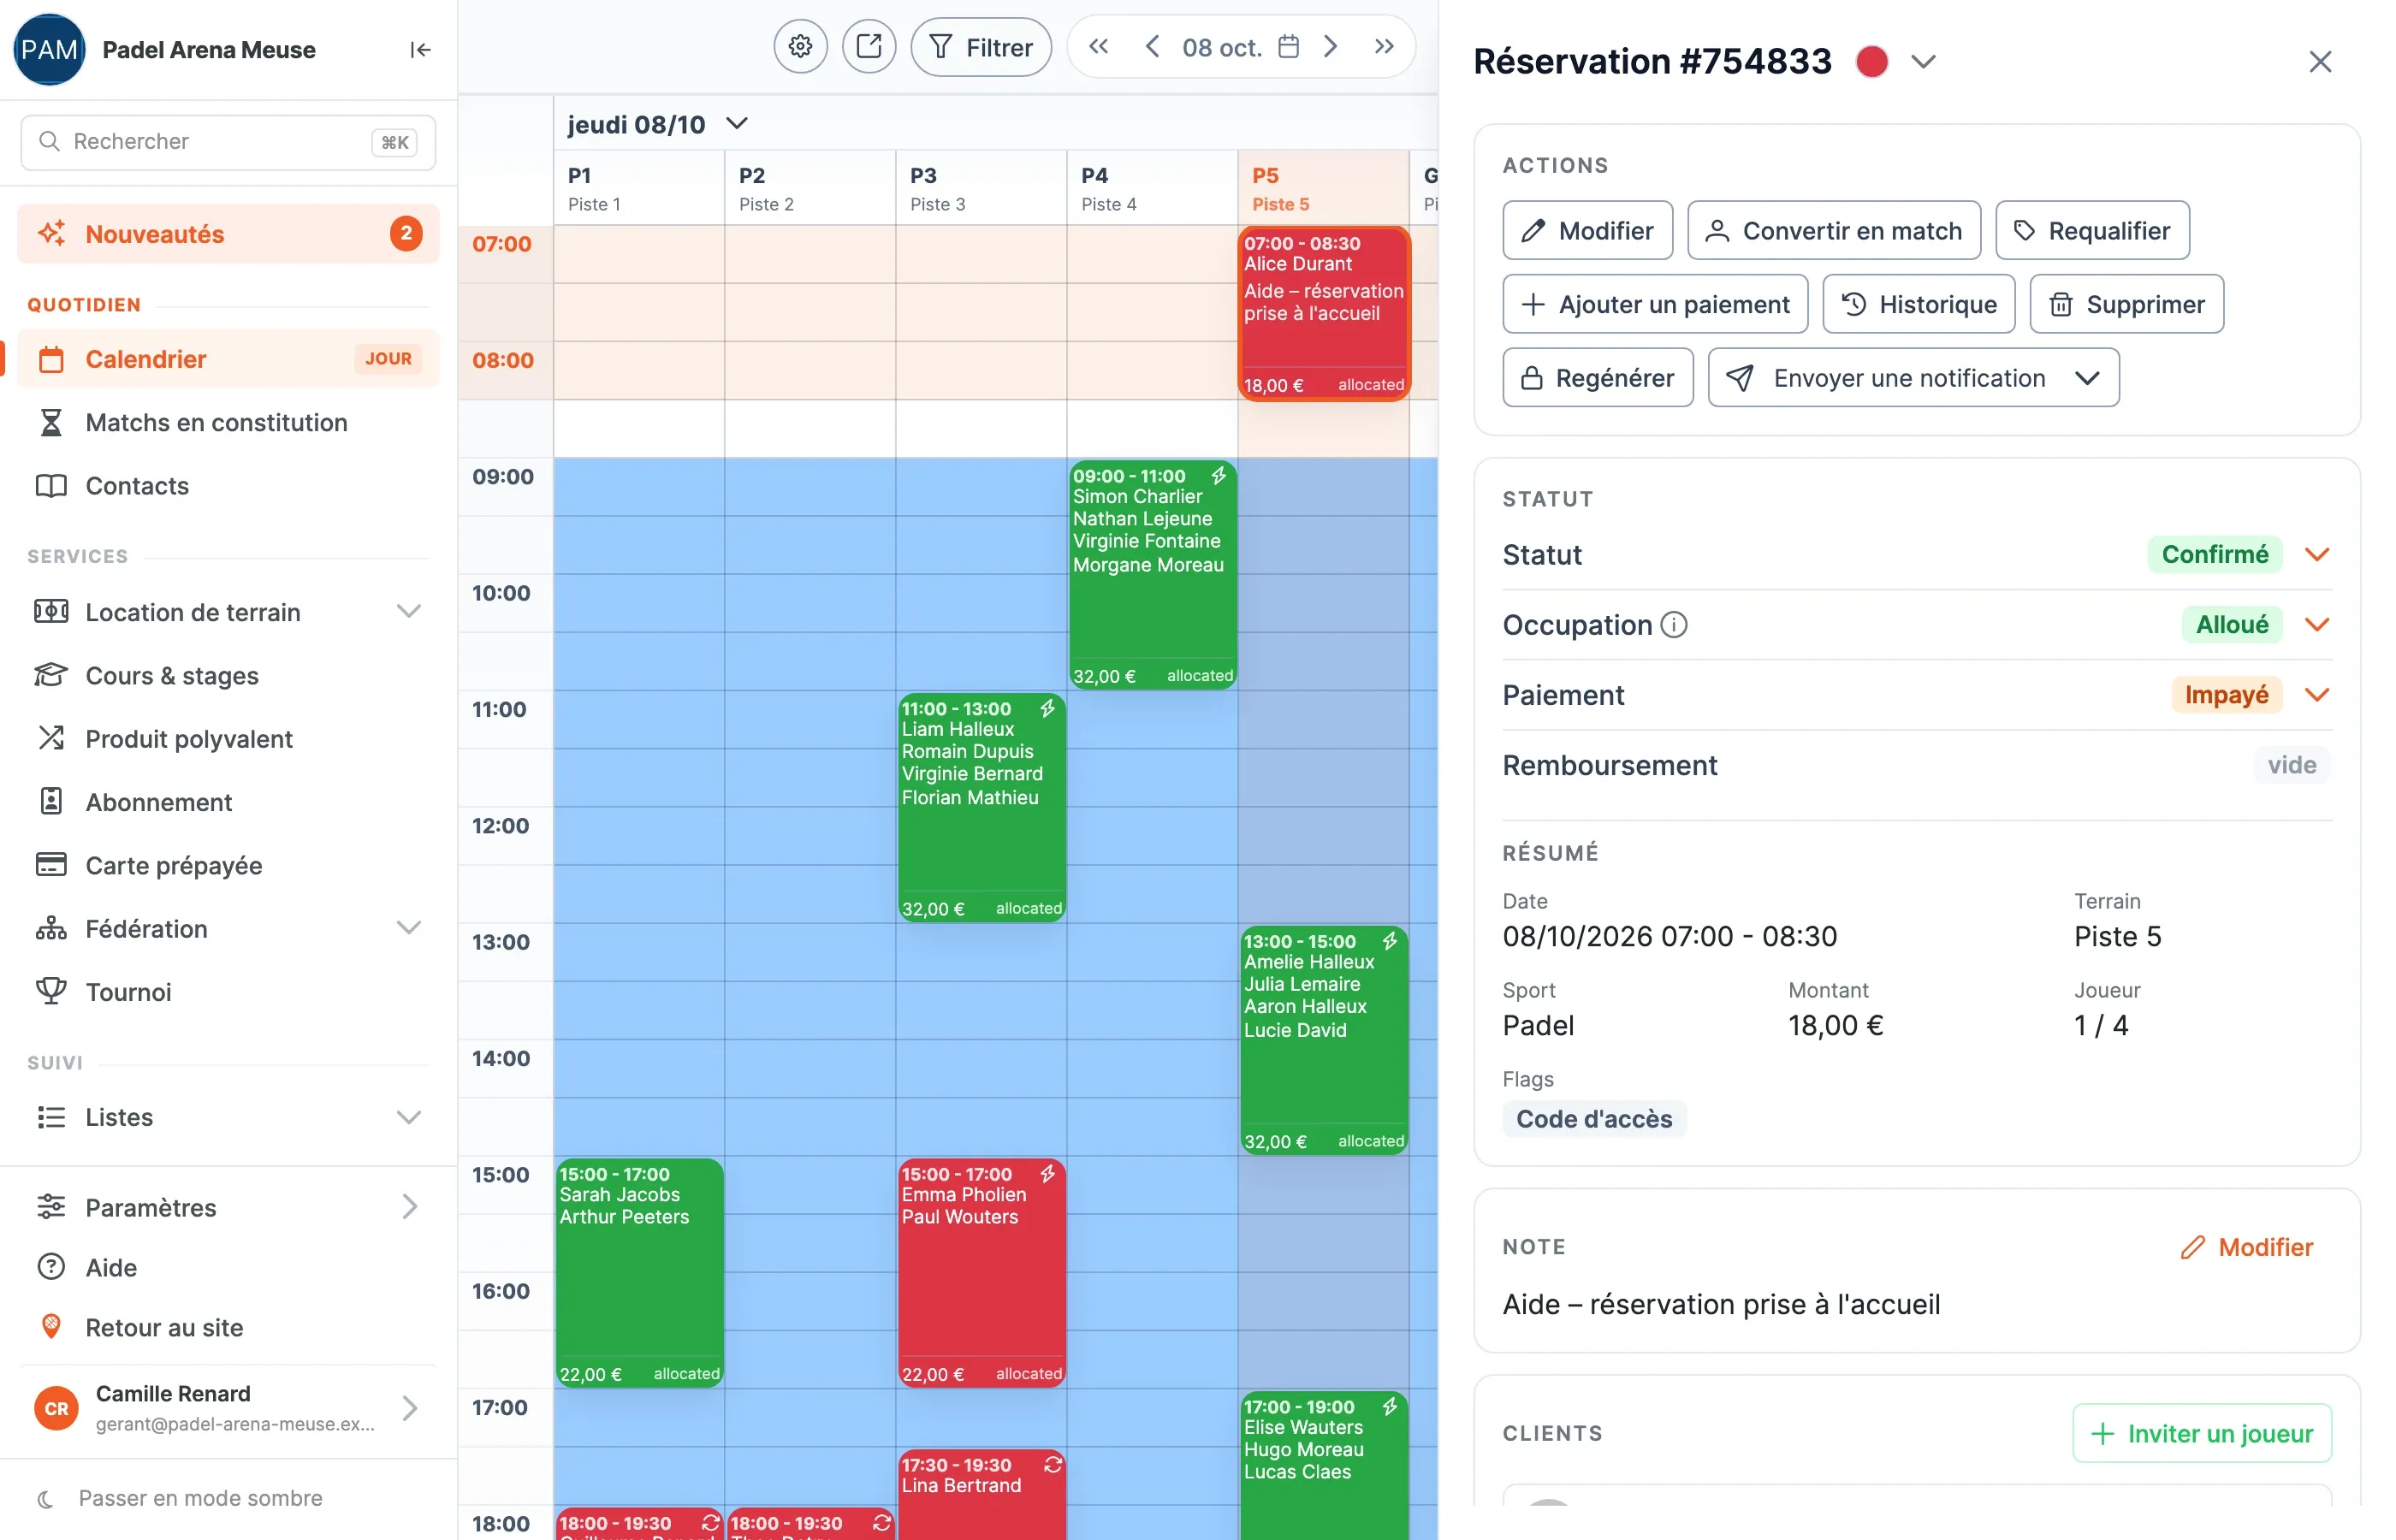The image size is (2396, 1540).
Task: Click the Occupation info icon
Action: click(1674, 625)
